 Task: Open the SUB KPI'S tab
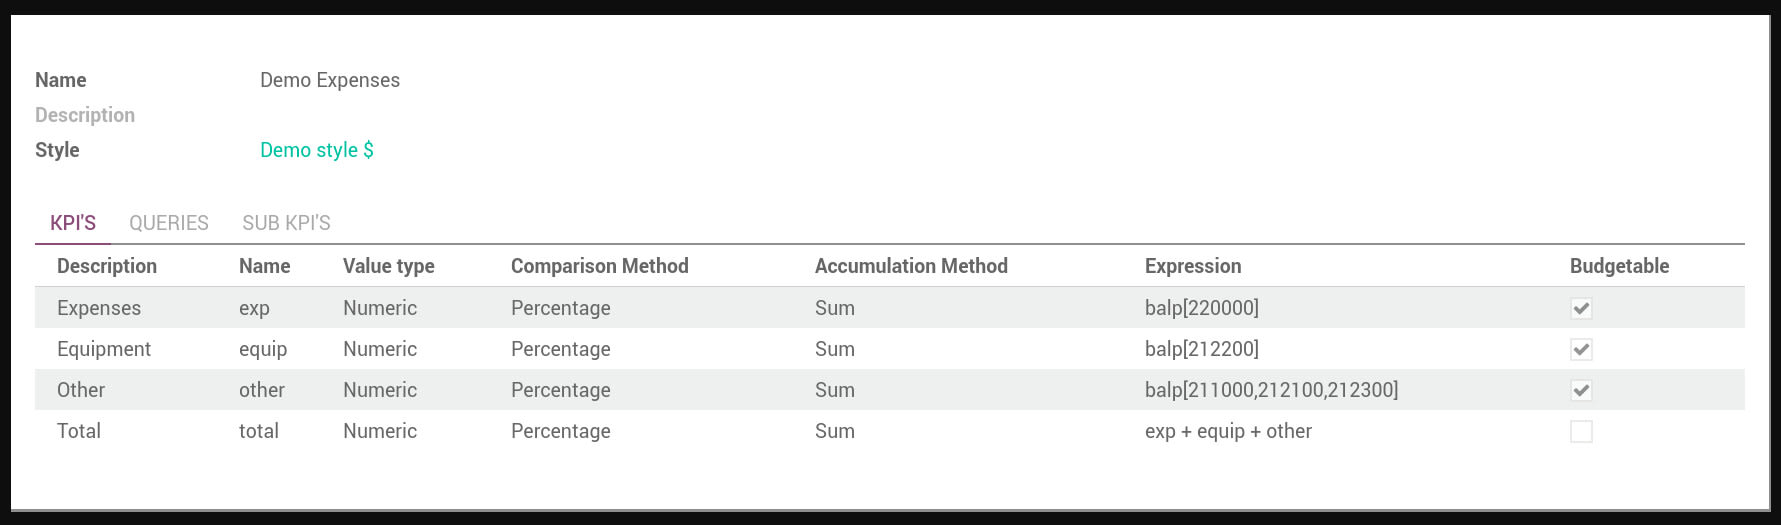click(x=286, y=223)
